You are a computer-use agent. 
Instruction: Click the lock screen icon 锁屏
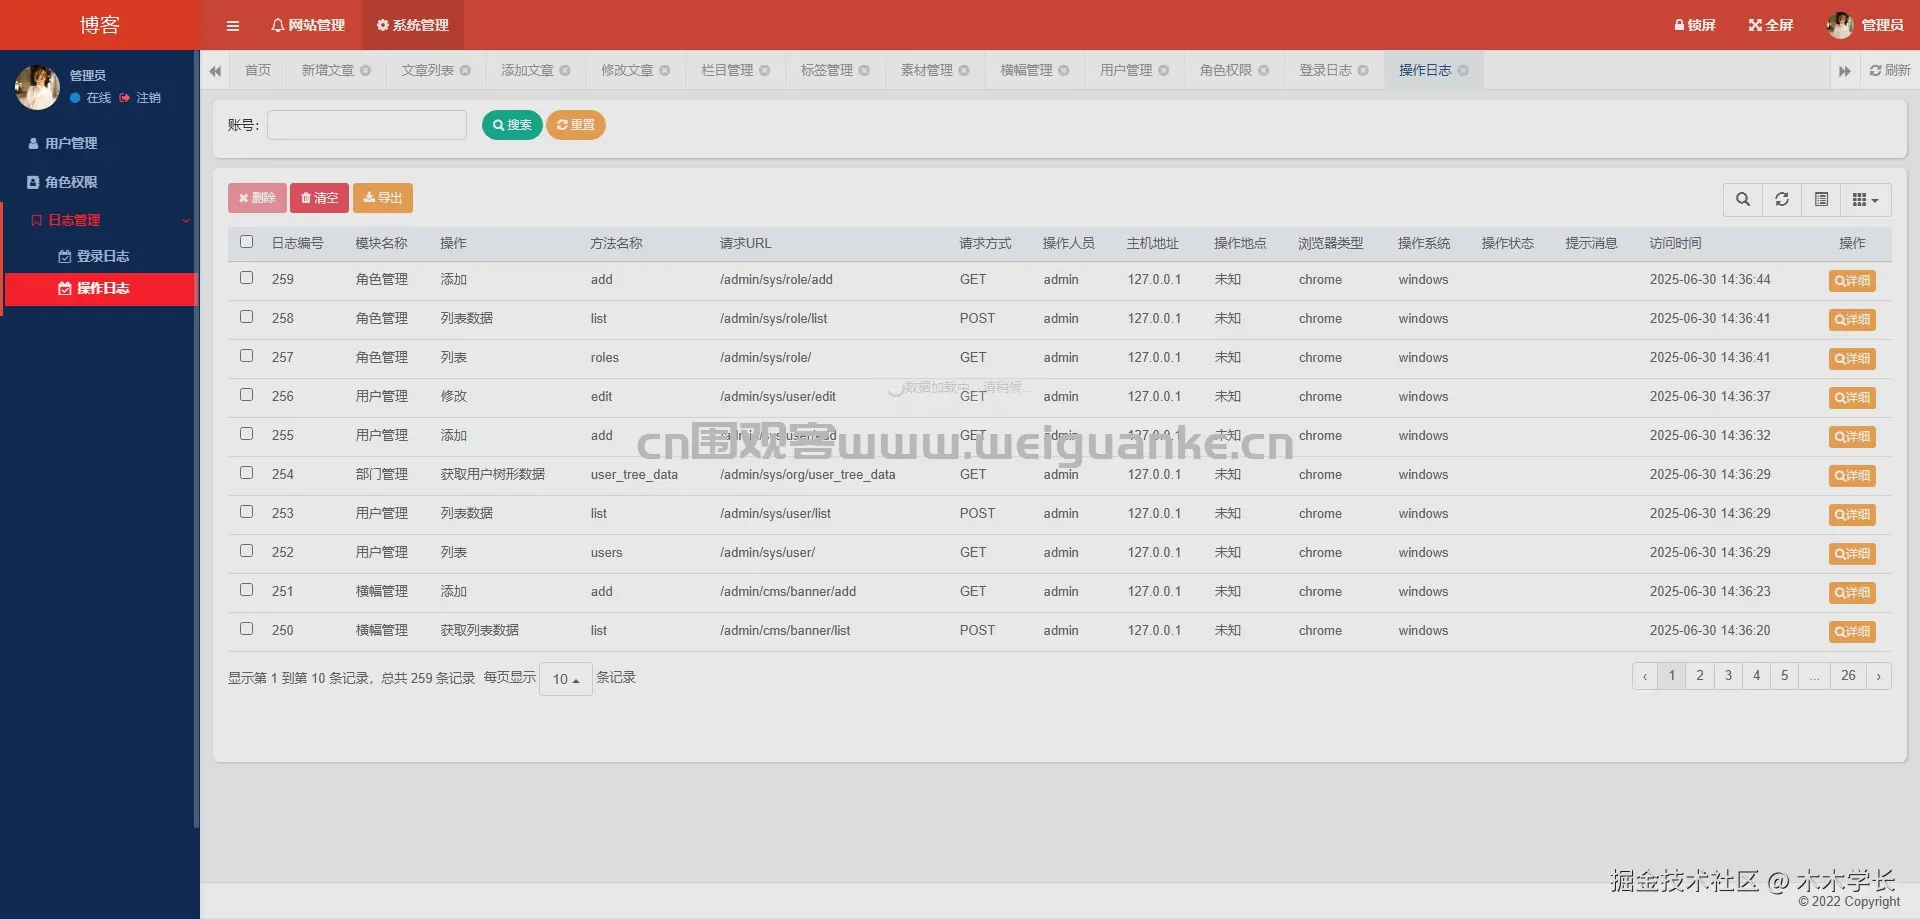[1694, 26]
